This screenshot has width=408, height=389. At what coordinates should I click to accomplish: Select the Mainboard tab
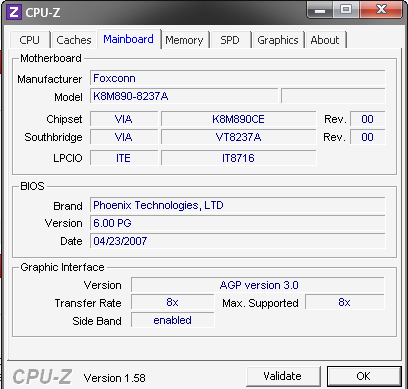point(129,39)
